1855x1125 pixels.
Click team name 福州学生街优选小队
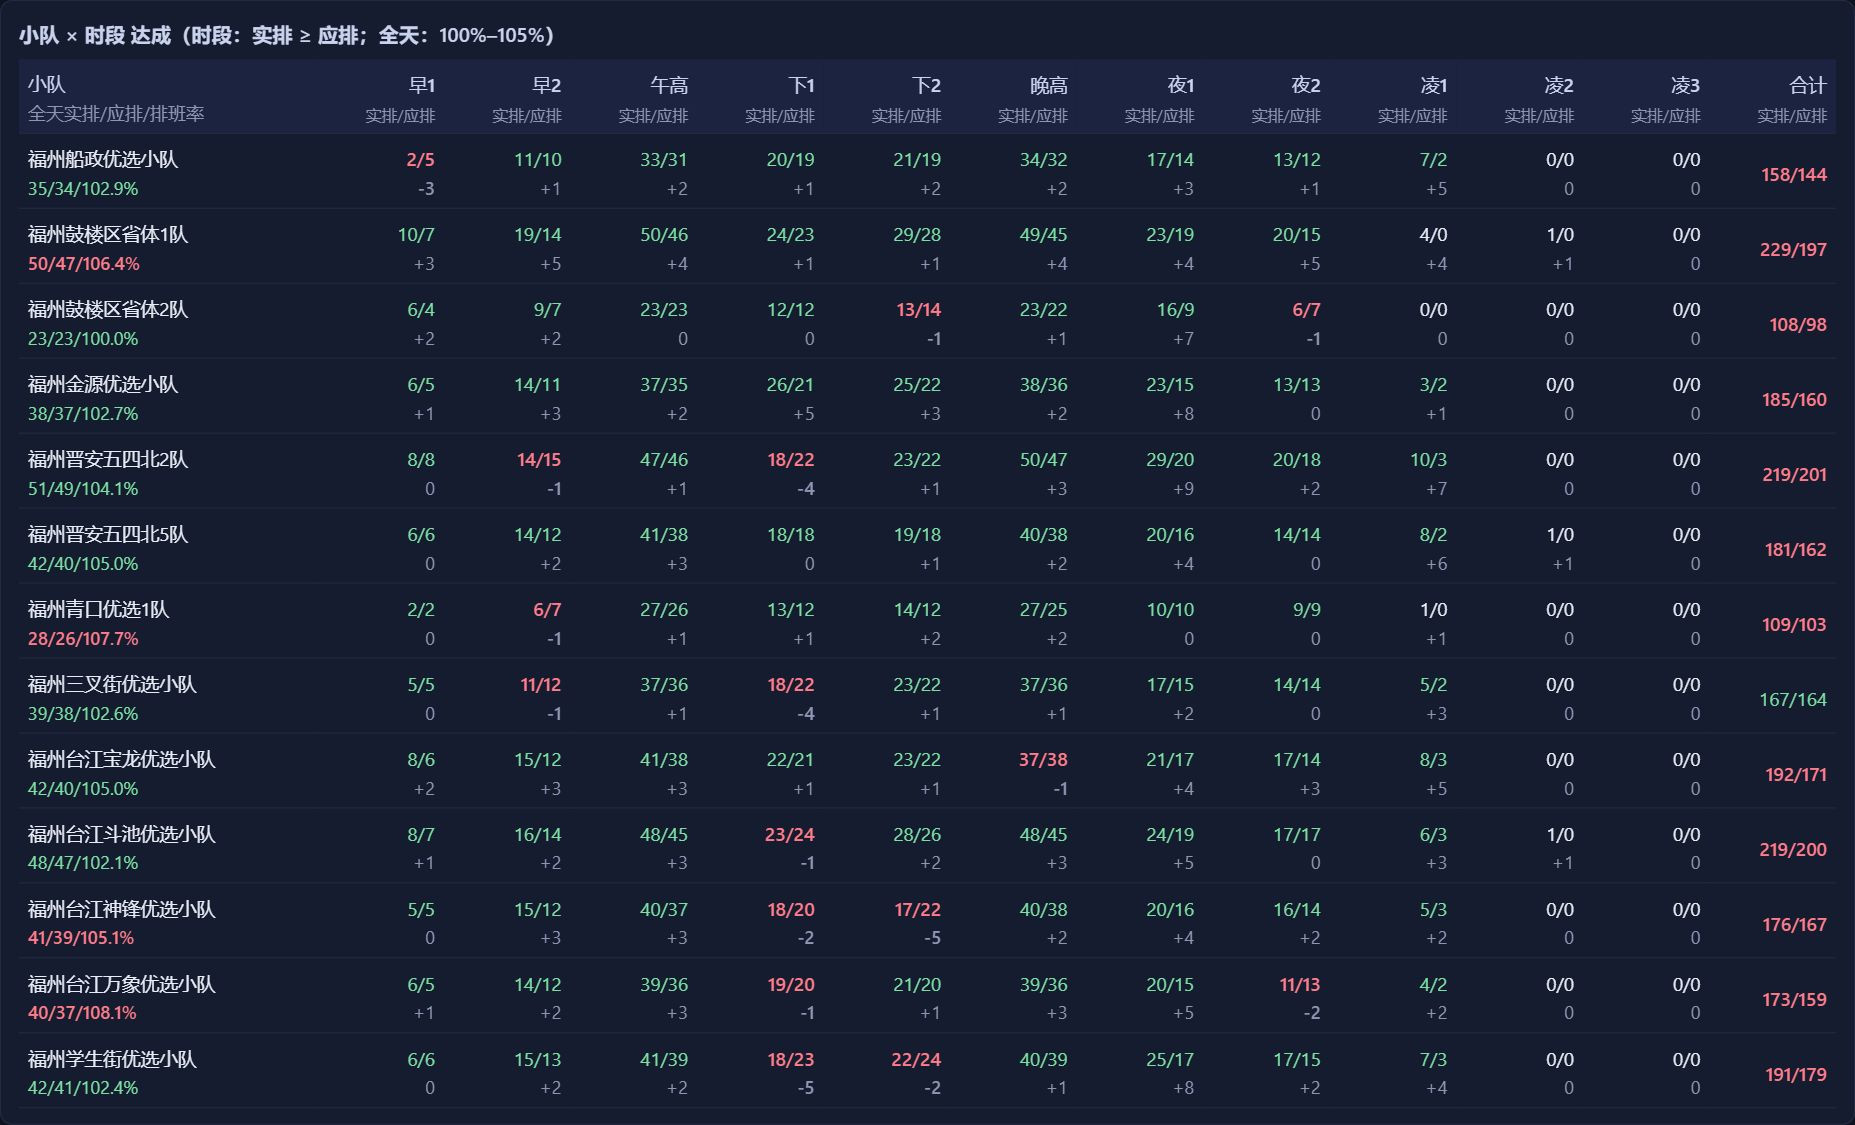(x=112, y=1059)
